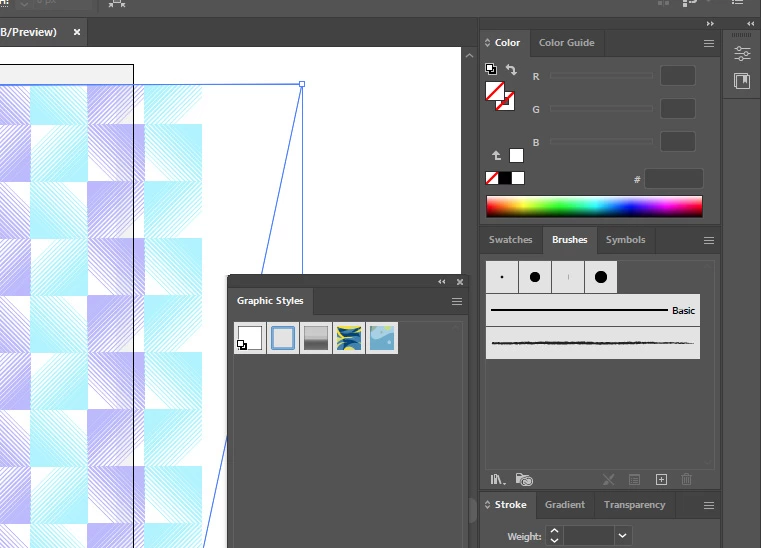
Task: Select the Graphic Styles tab
Action: 270,301
